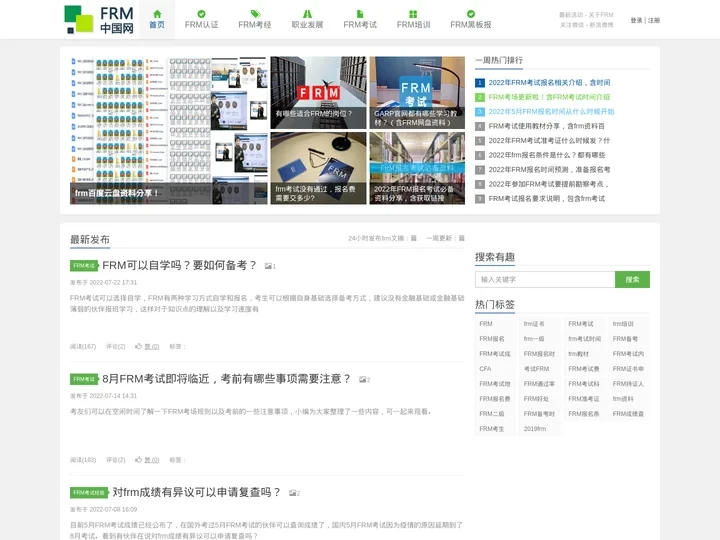This screenshot has width=720, height=540.
Task: Open the 有哪些适合FRM的岗位 thumbnail
Action: tap(318, 93)
